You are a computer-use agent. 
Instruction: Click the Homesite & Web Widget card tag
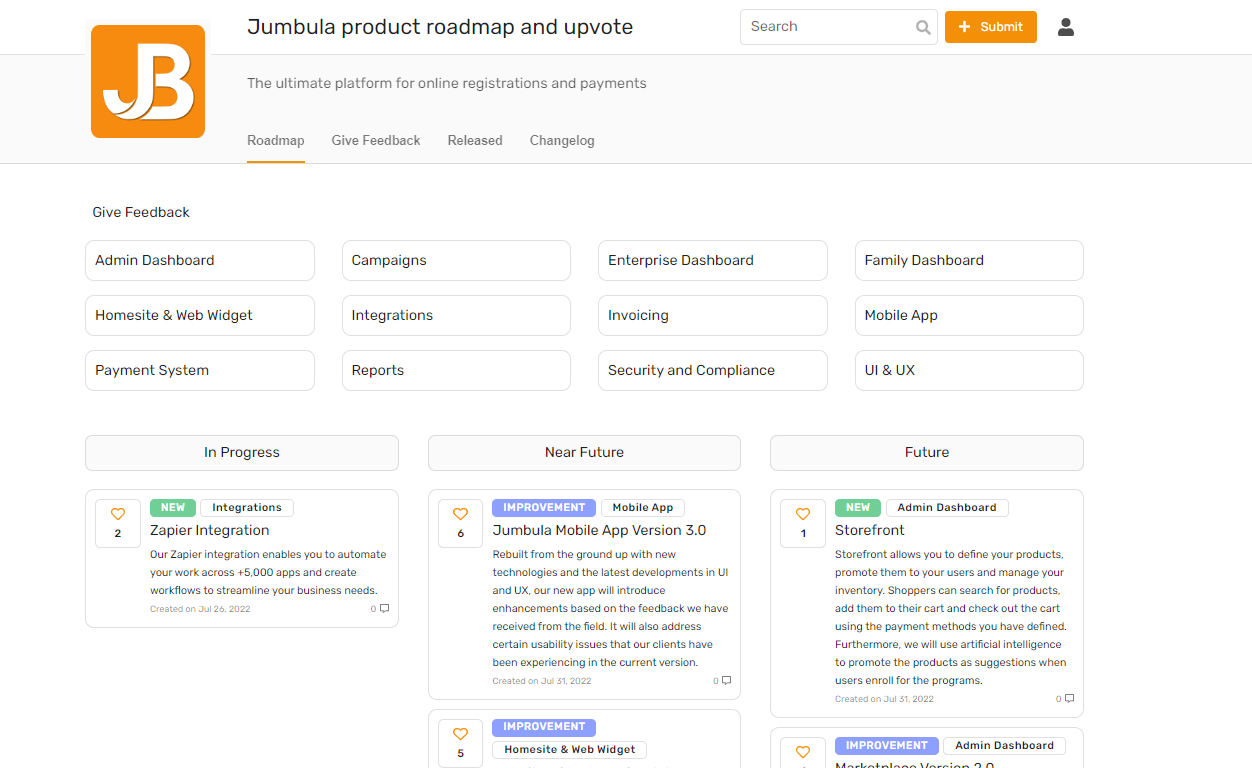click(570, 750)
